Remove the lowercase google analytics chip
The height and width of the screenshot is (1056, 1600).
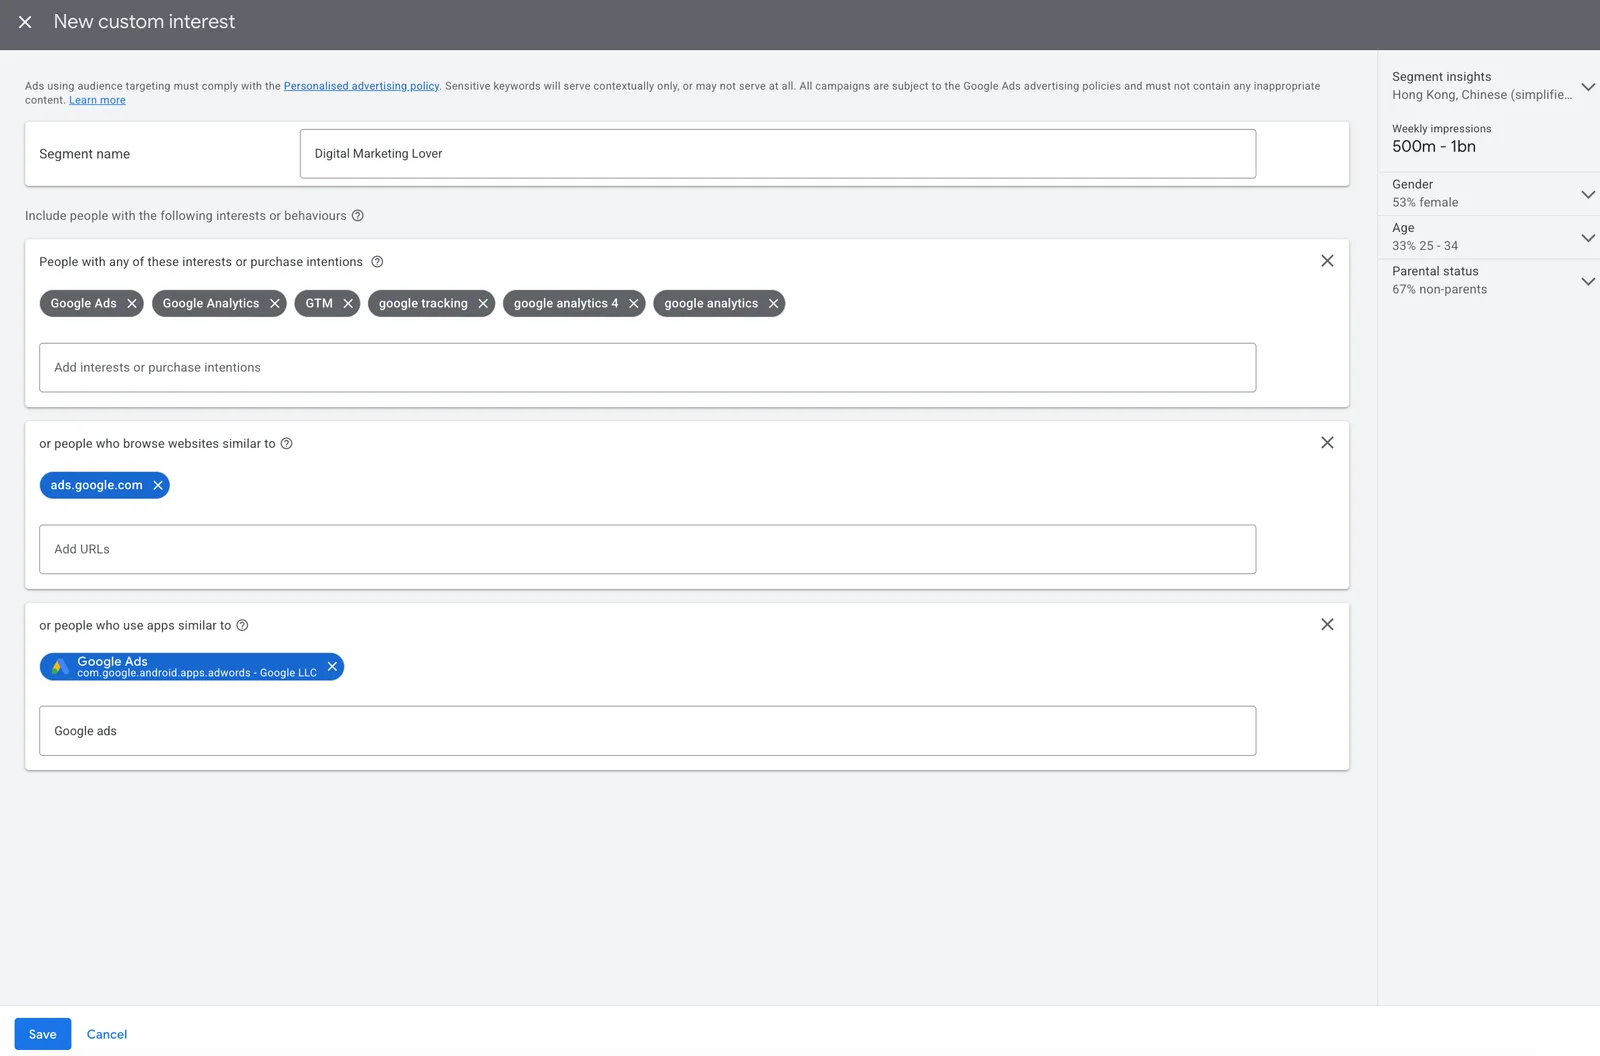tap(773, 304)
